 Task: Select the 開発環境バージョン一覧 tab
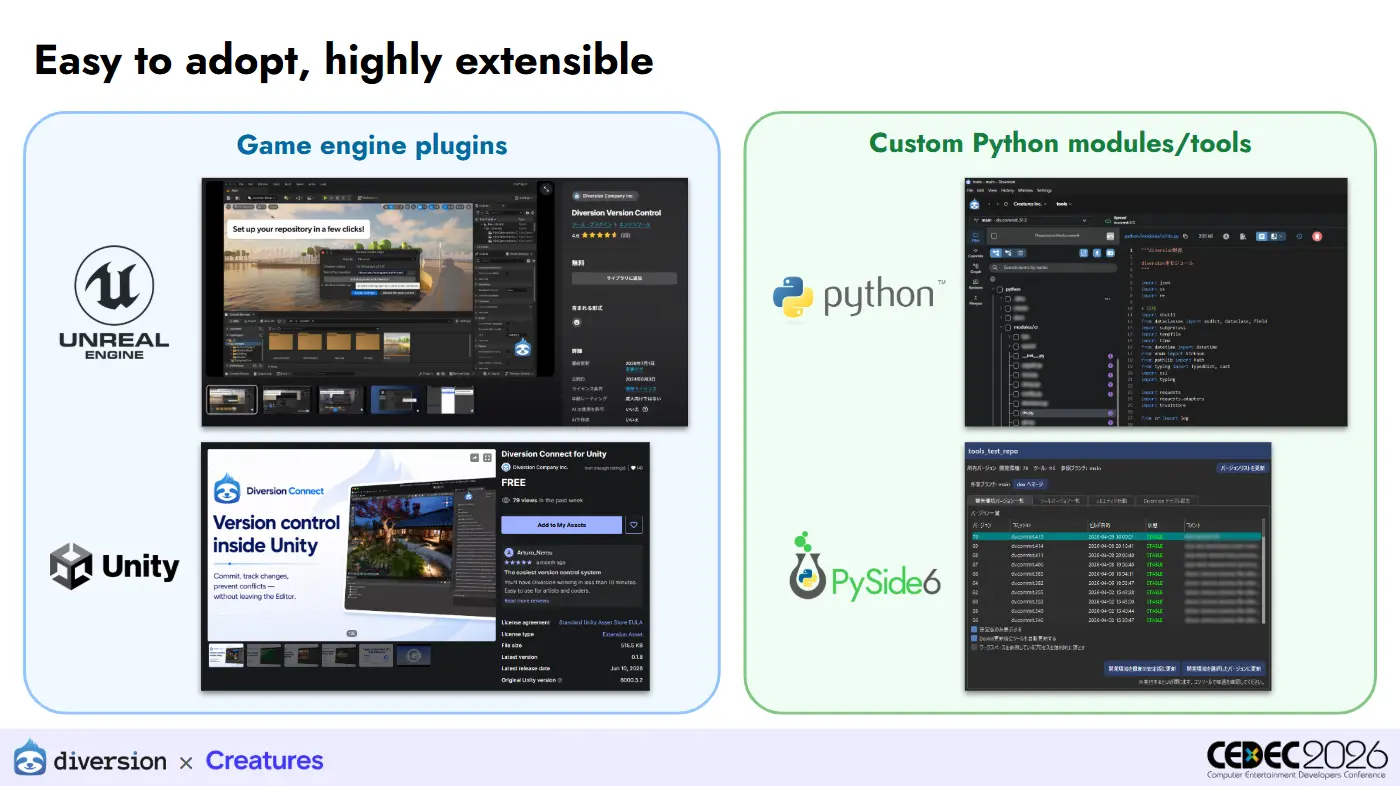pos(1000,500)
